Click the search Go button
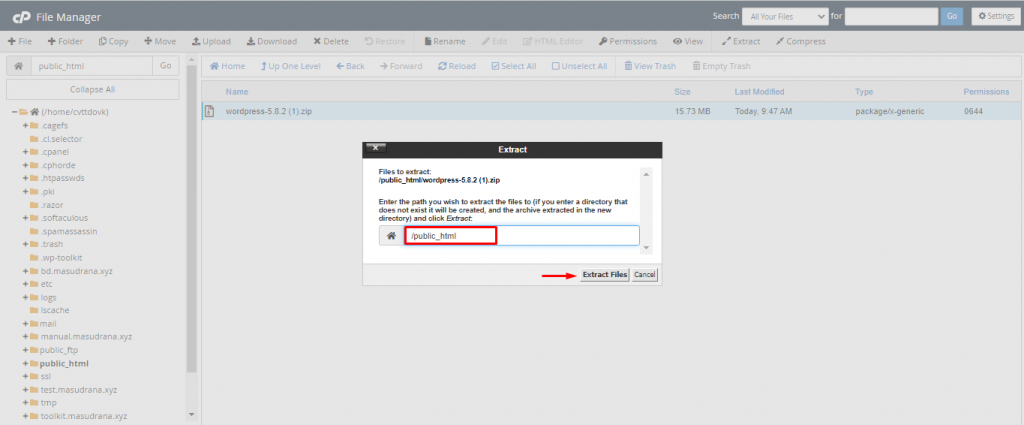 coord(952,16)
